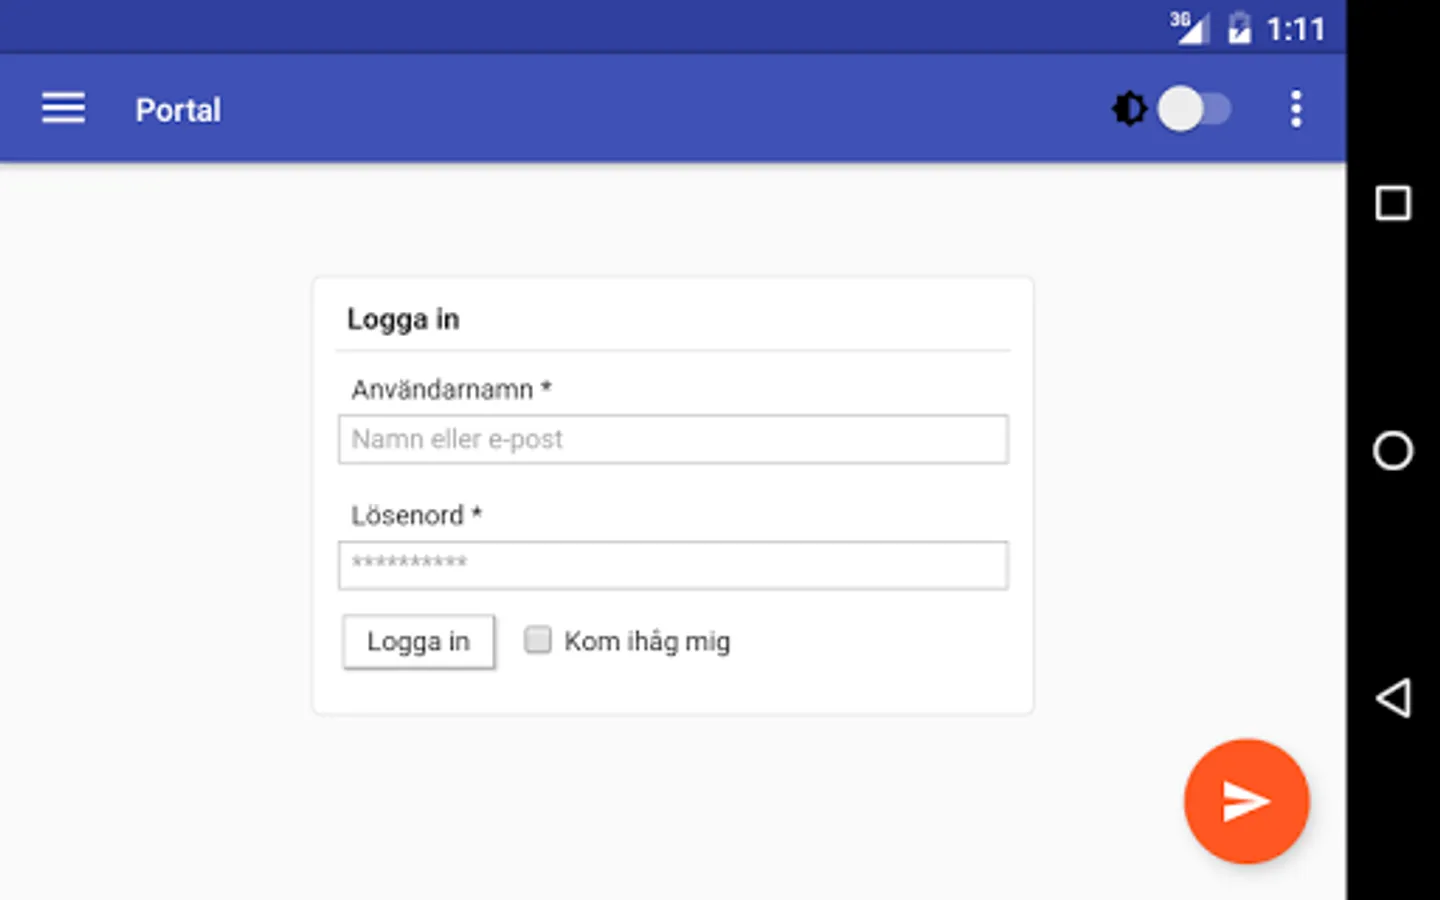Tap the 3G signal status icon
Image resolution: width=1440 pixels, height=900 pixels.
tap(1188, 27)
